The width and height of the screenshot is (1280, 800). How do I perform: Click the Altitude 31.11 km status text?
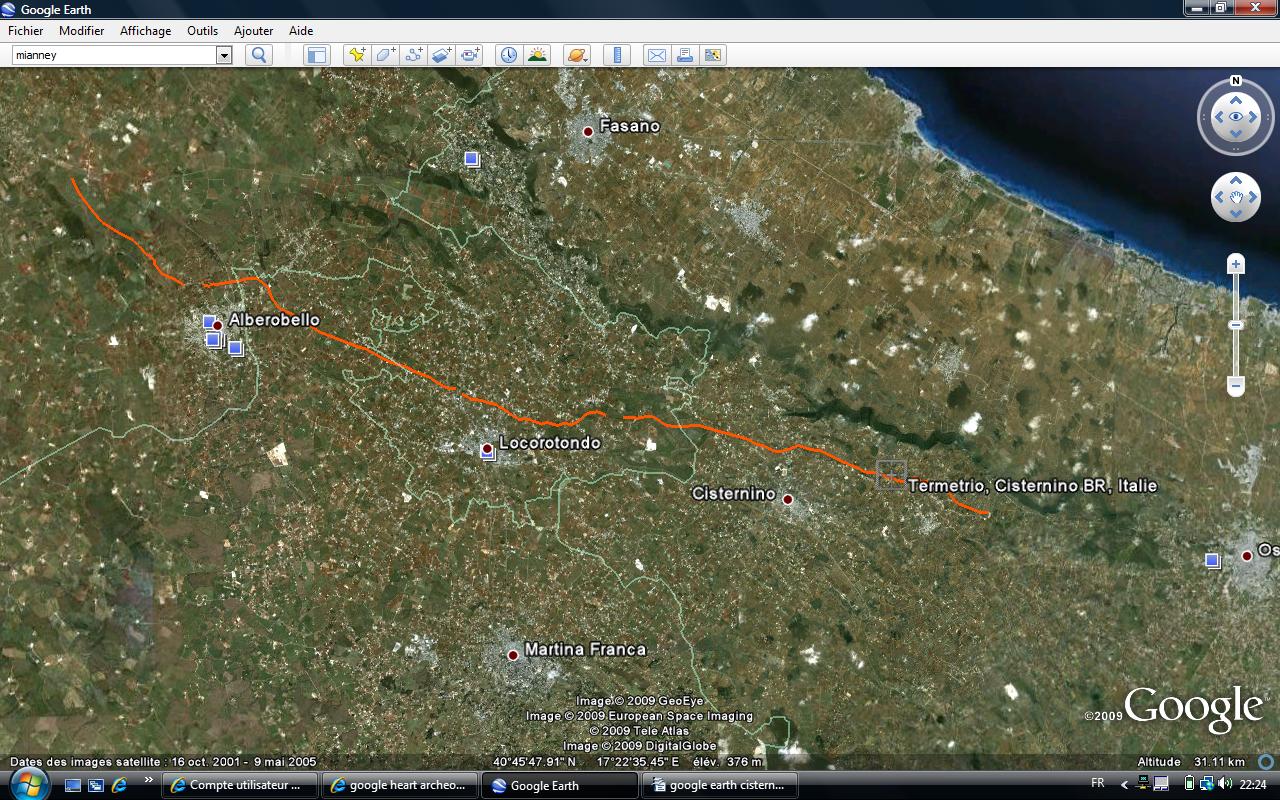pos(1191,761)
